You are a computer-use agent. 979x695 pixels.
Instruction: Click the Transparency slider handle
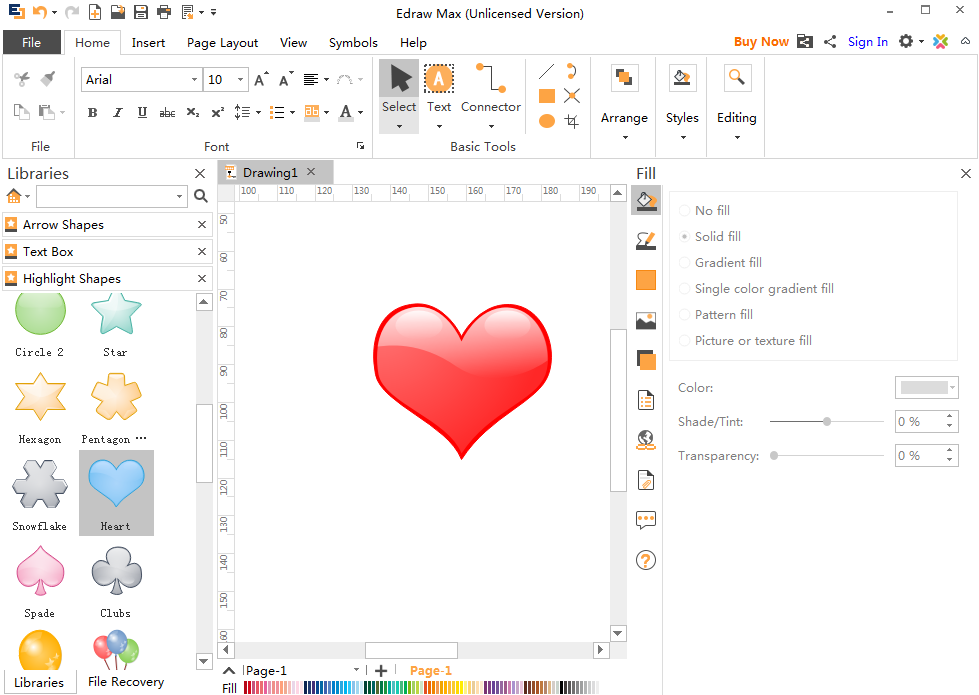[x=774, y=456]
